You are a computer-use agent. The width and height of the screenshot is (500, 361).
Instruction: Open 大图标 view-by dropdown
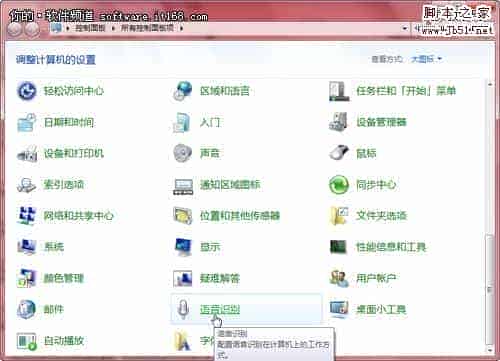click(426, 59)
